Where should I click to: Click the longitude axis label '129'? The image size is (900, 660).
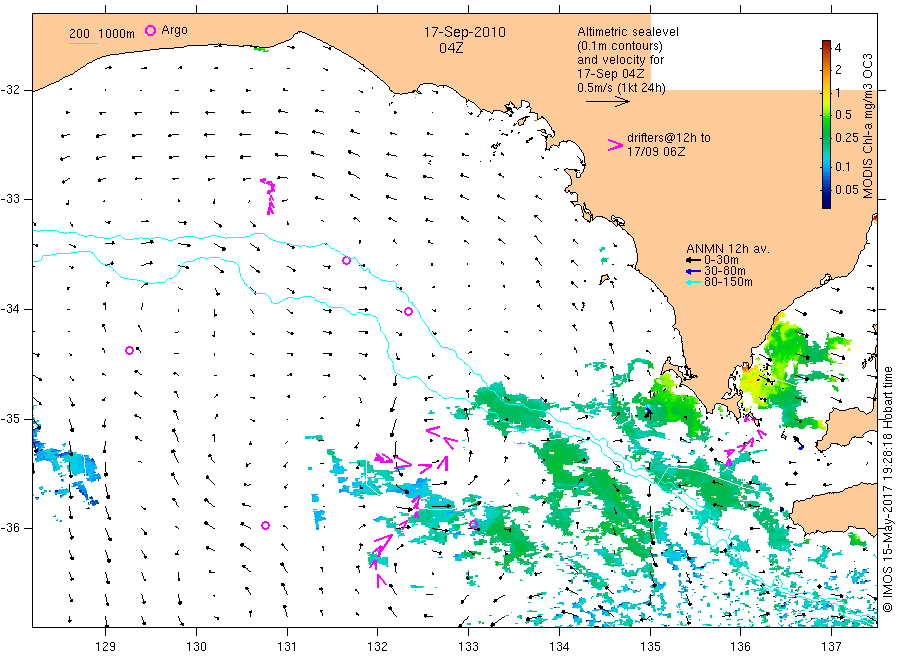point(106,647)
